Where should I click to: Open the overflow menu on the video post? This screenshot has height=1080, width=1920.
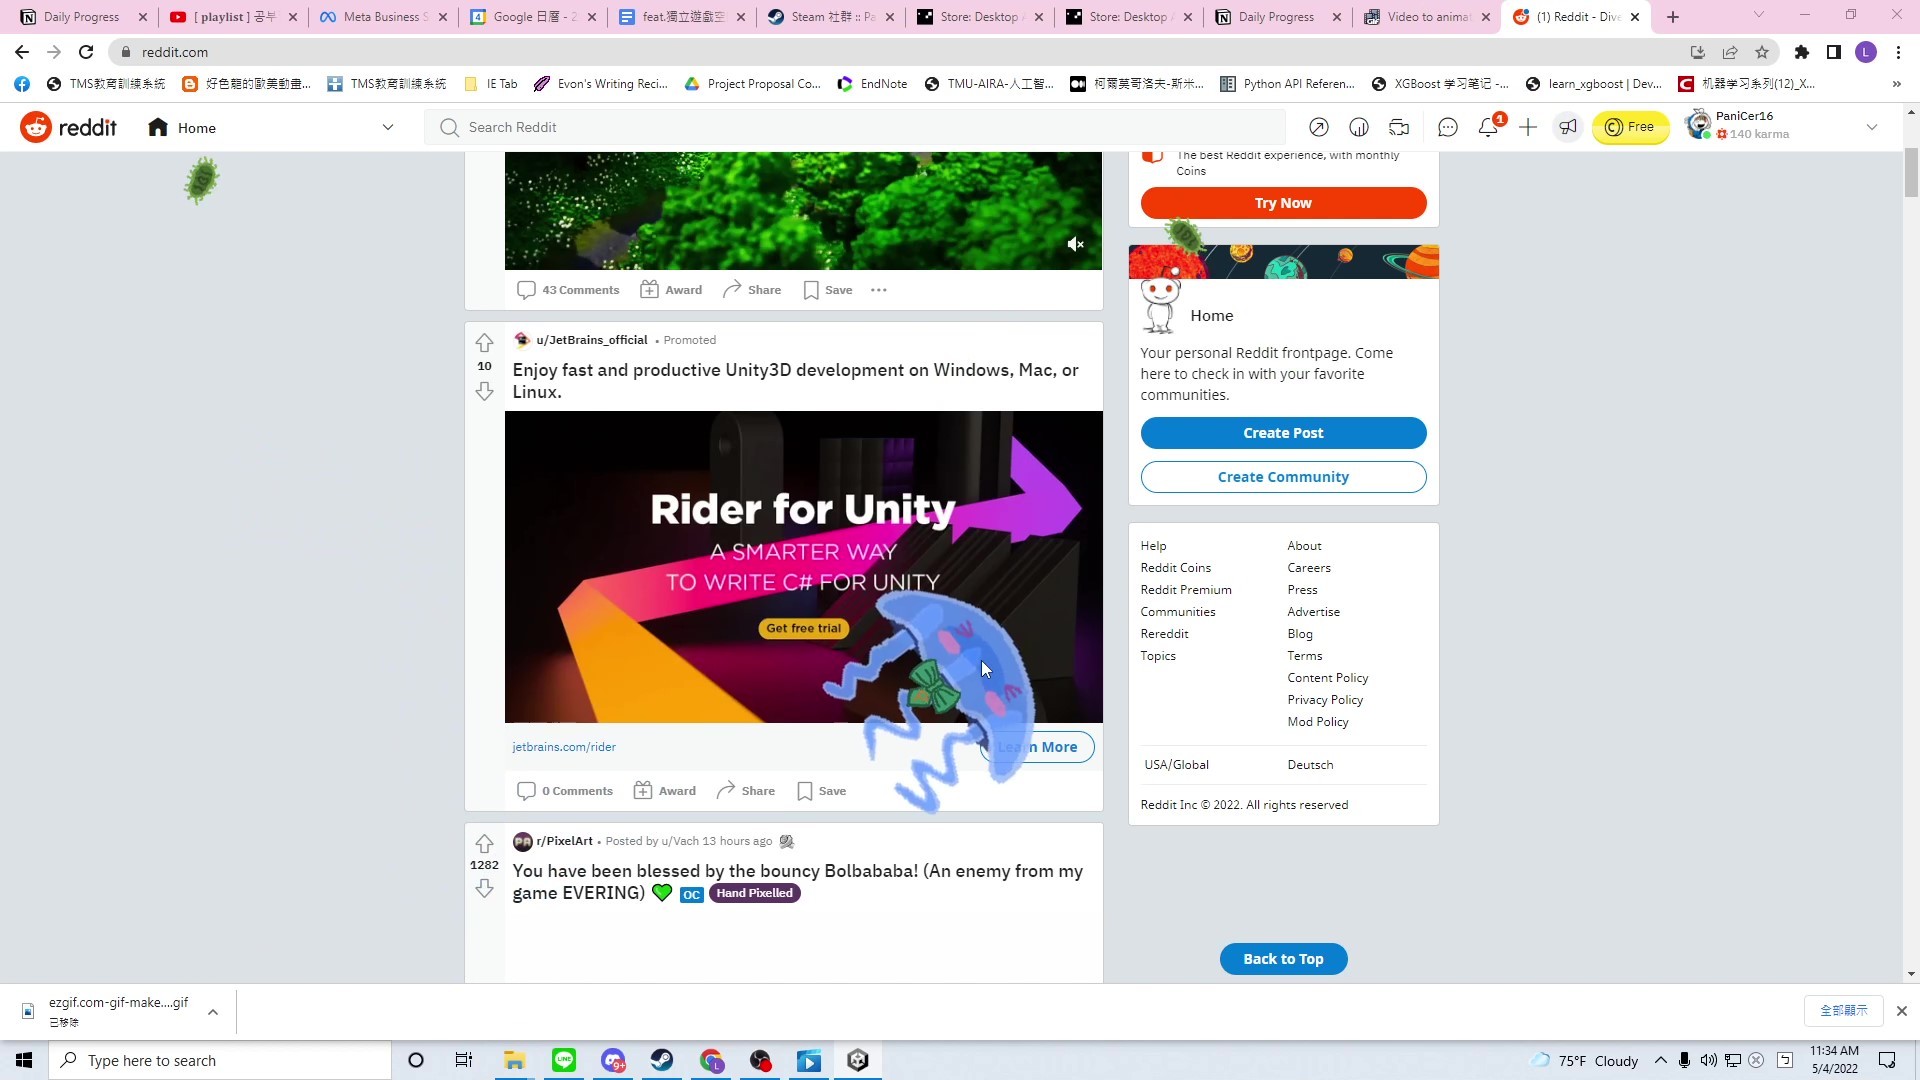[879, 289]
